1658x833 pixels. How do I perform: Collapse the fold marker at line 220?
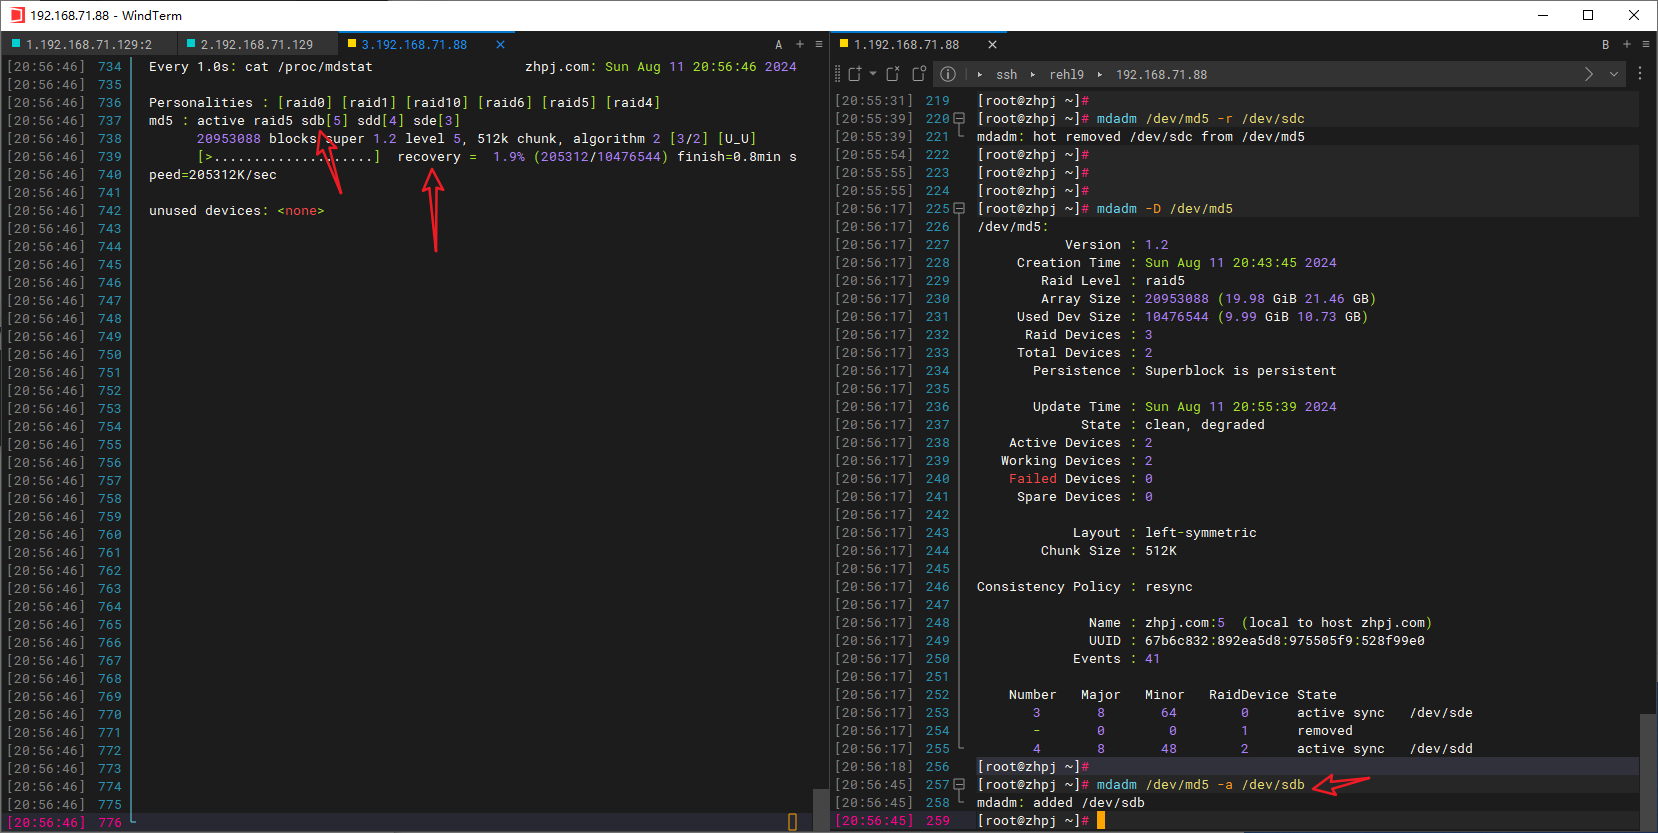point(959,119)
